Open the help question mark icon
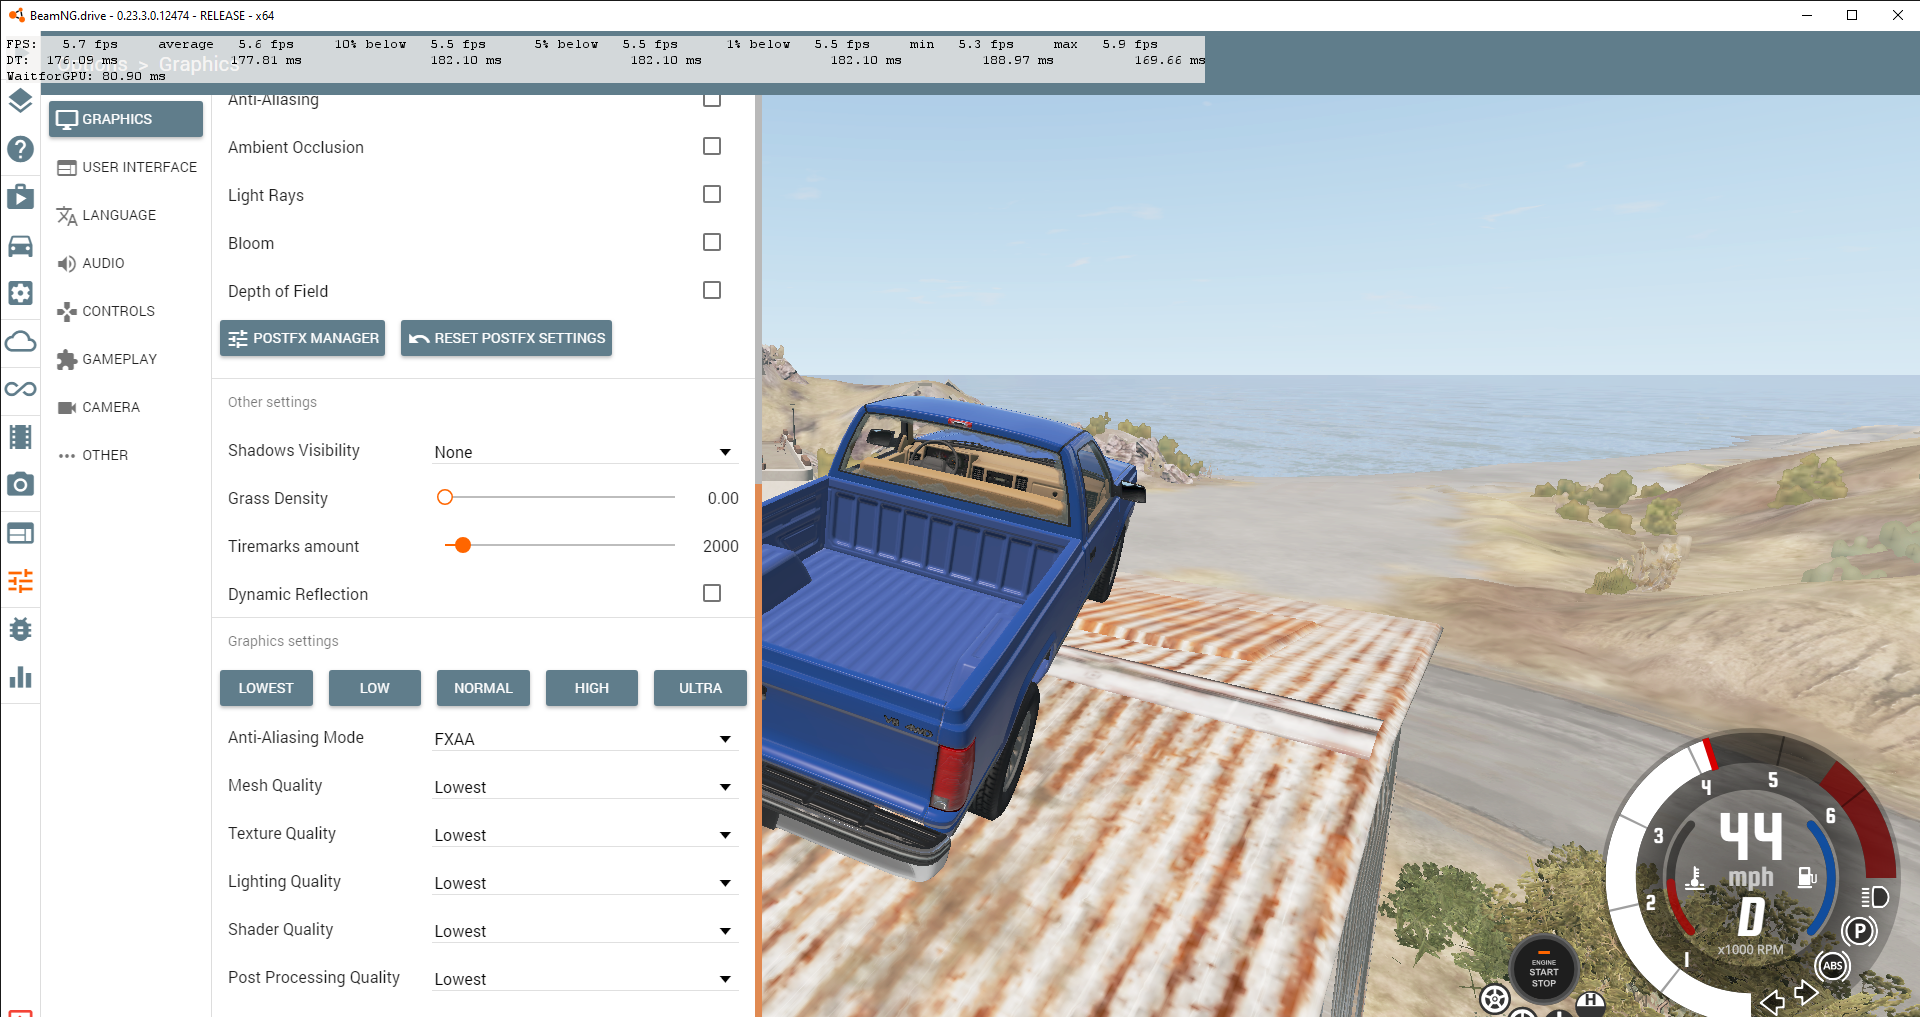The width and height of the screenshot is (1920, 1017). click(x=20, y=149)
